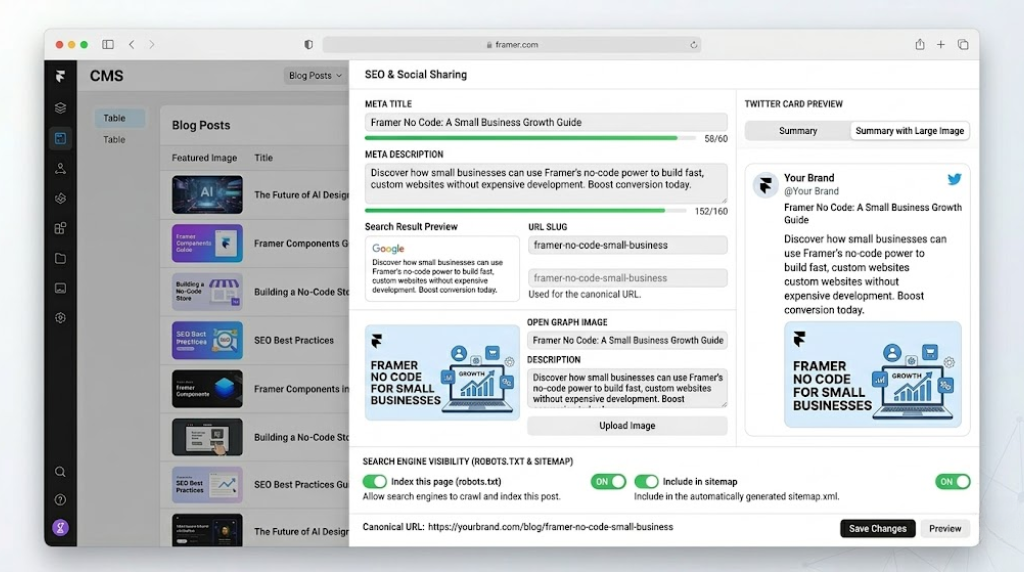Click the search icon in the sidebar
Viewport: 1024px width, 572px height.
tap(61, 472)
